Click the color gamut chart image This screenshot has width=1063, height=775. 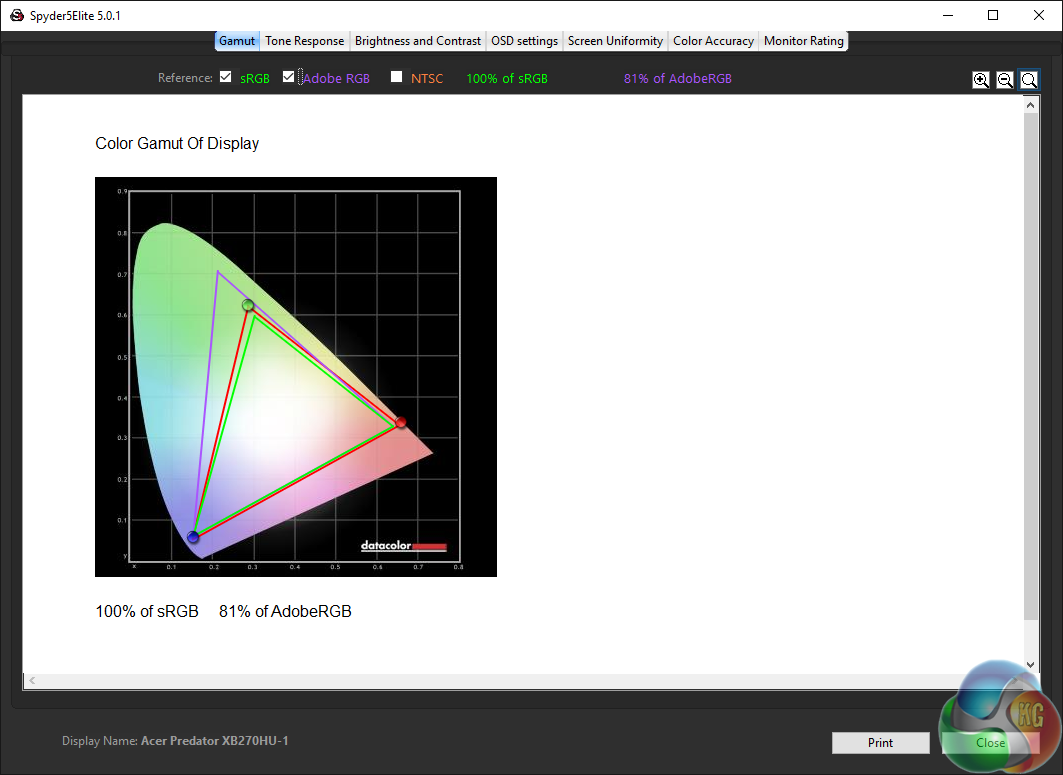295,376
